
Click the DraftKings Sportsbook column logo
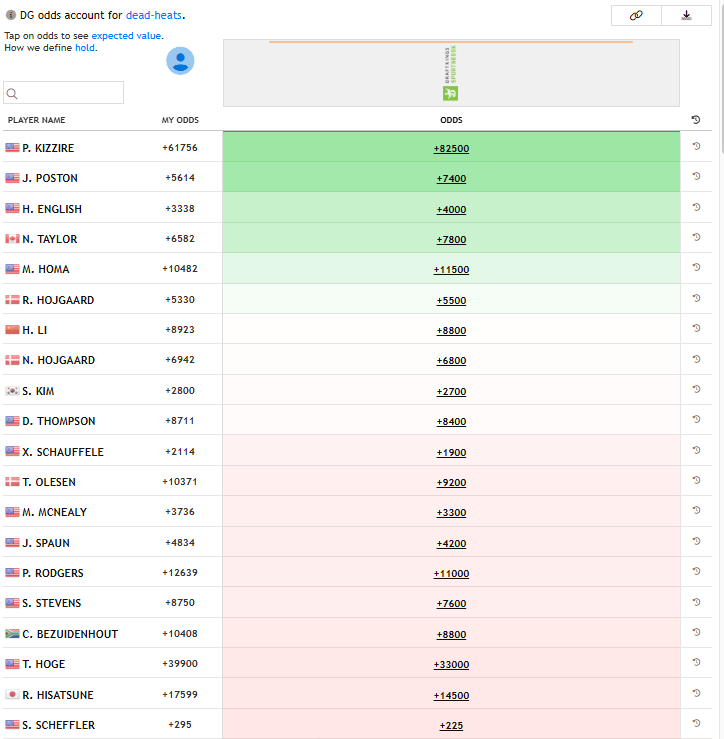pyautogui.click(x=451, y=73)
